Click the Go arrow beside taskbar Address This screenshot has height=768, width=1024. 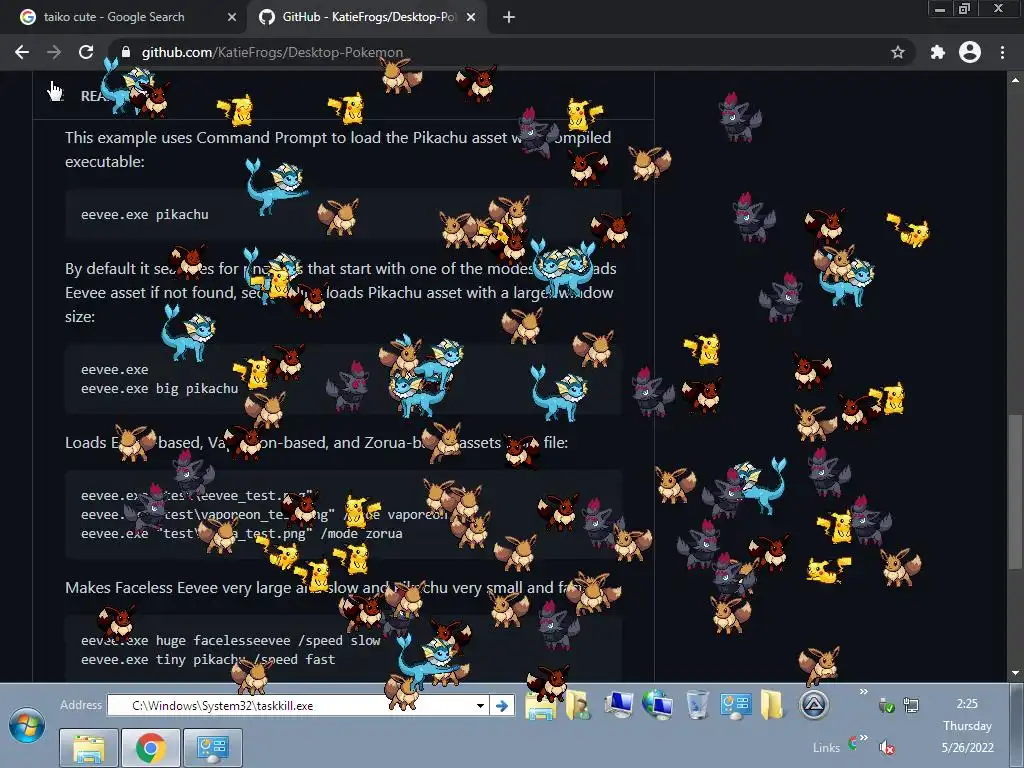(x=502, y=706)
